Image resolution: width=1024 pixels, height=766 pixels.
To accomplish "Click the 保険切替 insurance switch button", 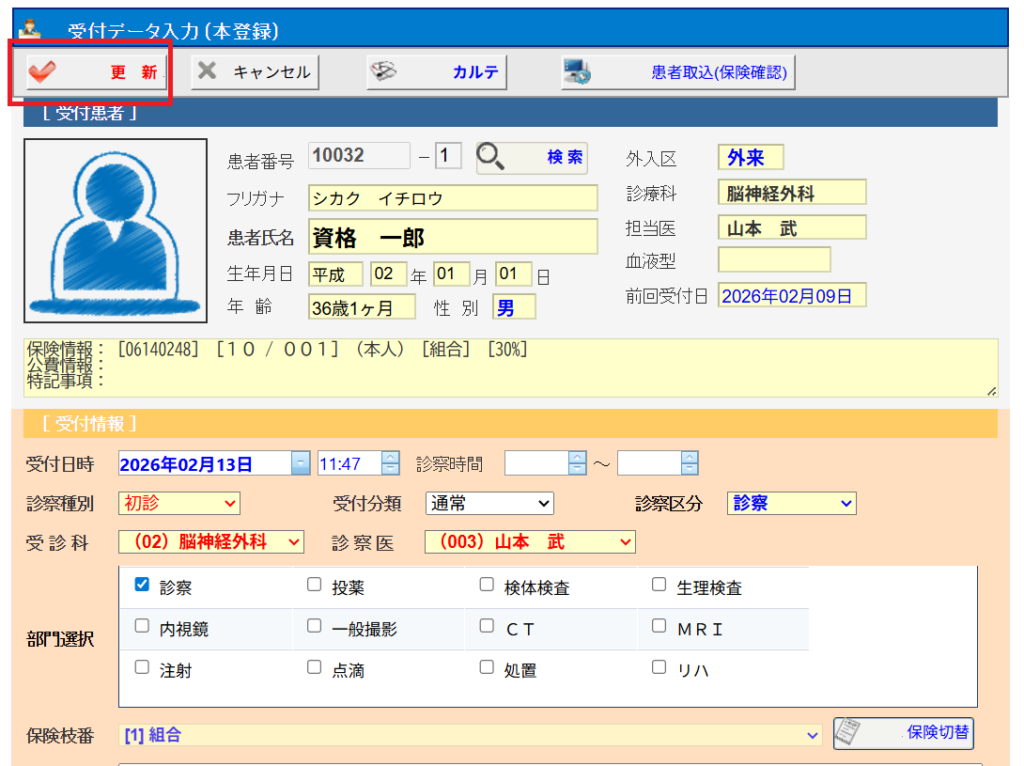I will [903, 733].
